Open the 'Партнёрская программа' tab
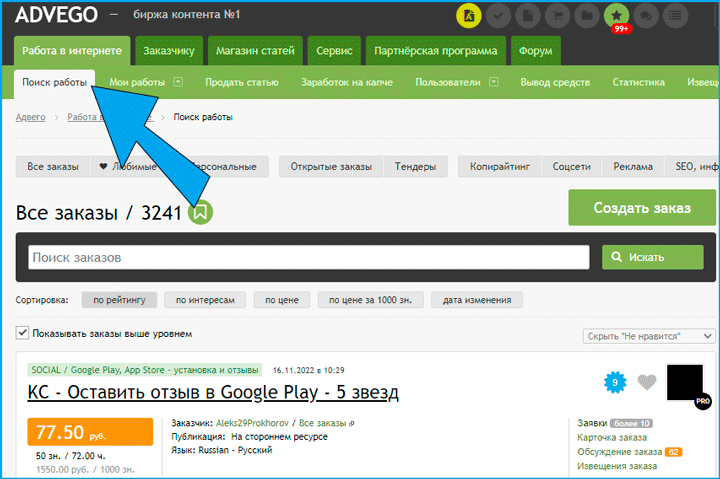The height and width of the screenshot is (479, 720). [x=436, y=51]
